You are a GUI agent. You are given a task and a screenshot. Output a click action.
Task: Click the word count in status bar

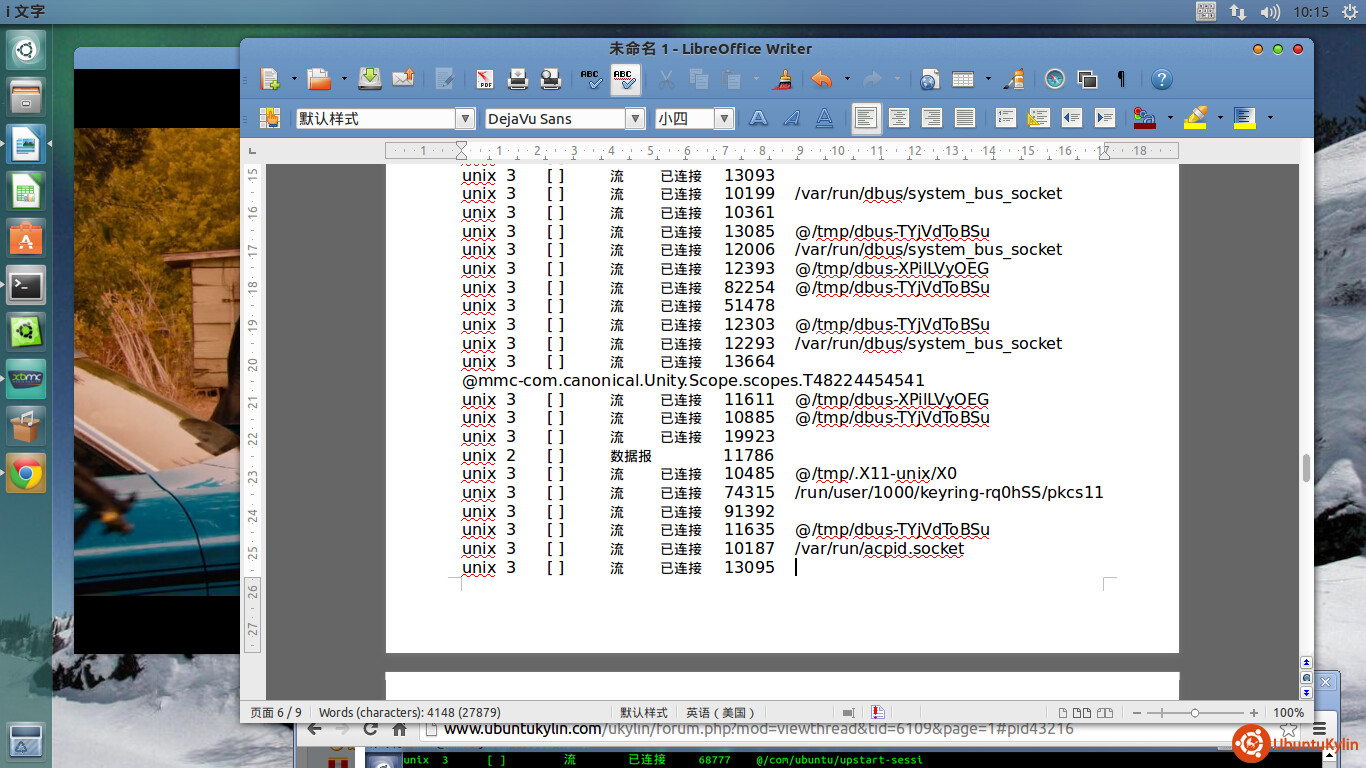(409, 713)
